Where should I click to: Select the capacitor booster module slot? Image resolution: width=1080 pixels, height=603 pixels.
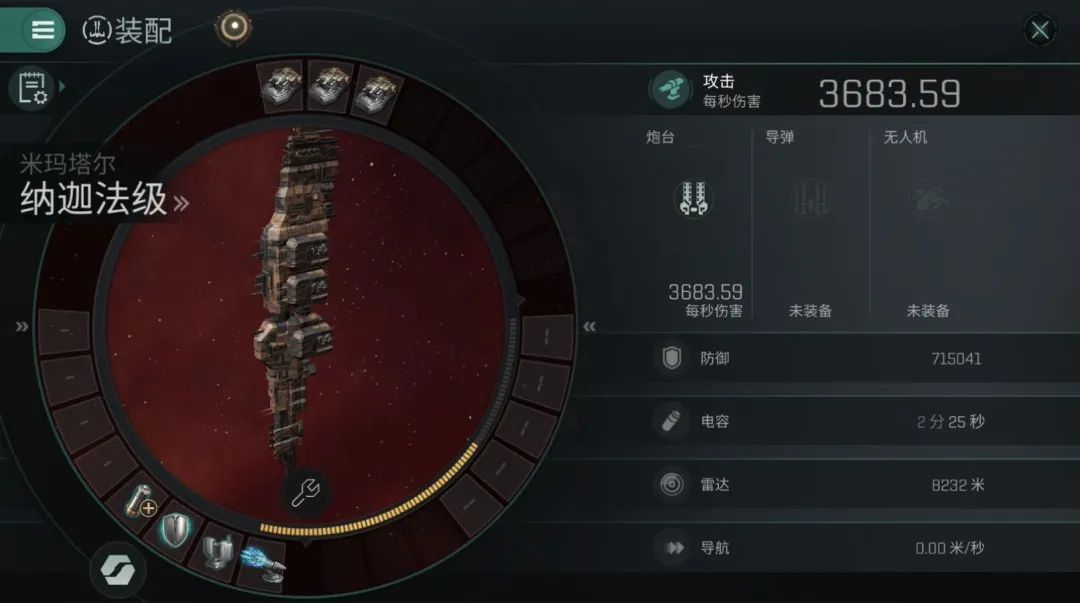pyautogui.click(x=139, y=500)
